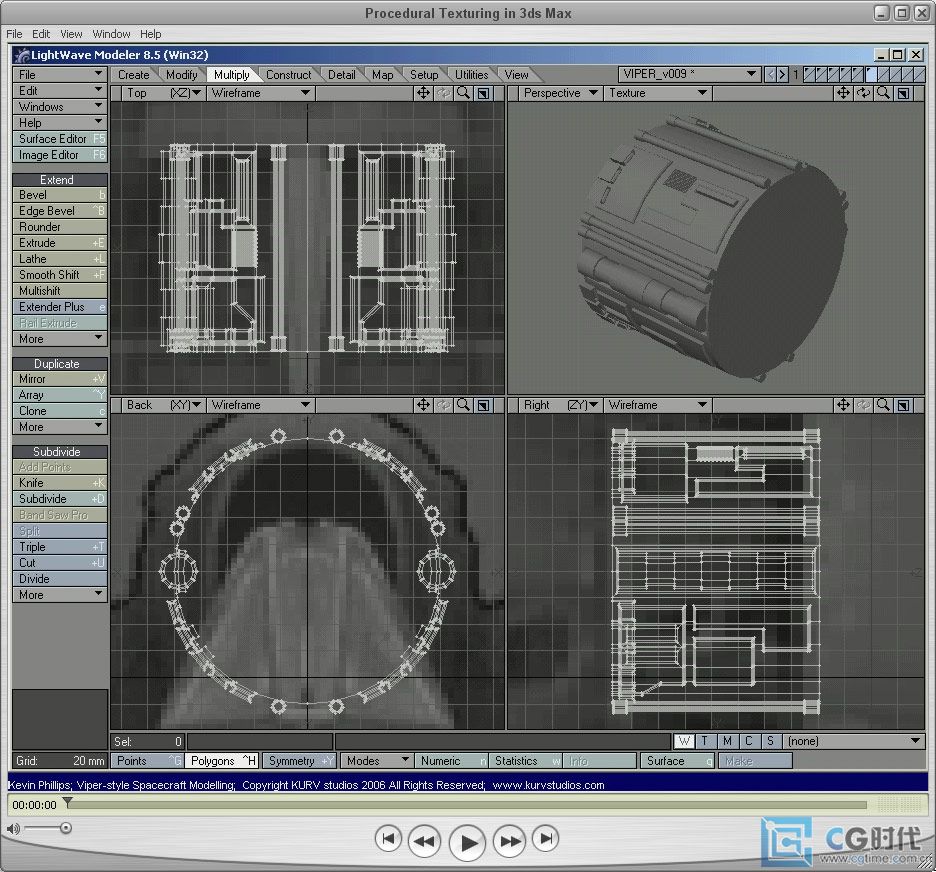The width and height of the screenshot is (936, 872).
Task: Toggle the M morph map mode button
Action: coord(727,741)
